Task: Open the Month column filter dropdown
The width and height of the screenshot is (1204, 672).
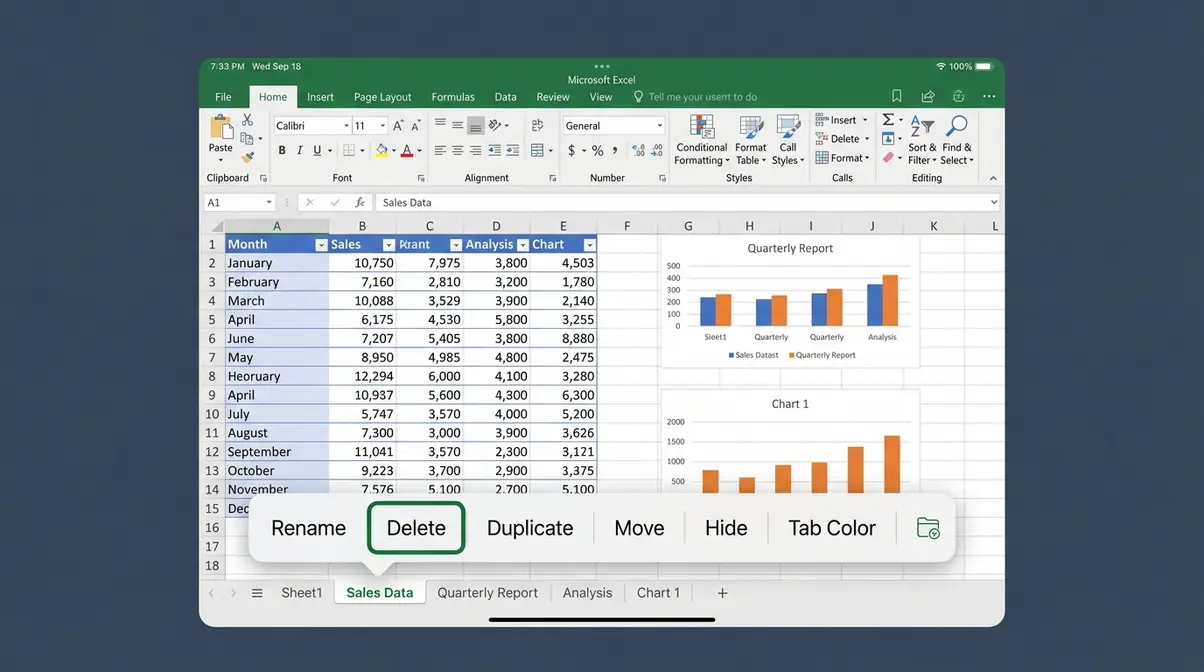Action: tap(321, 245)
